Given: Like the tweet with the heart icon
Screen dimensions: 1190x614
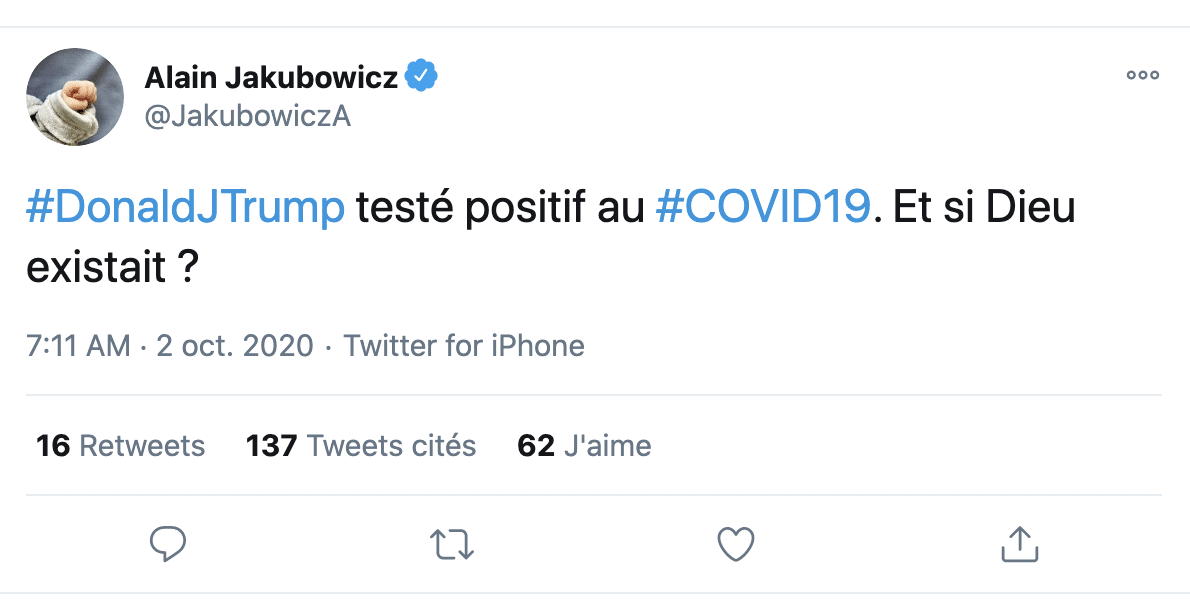Looking at the screenshot, I should click(x=736, y=544).
